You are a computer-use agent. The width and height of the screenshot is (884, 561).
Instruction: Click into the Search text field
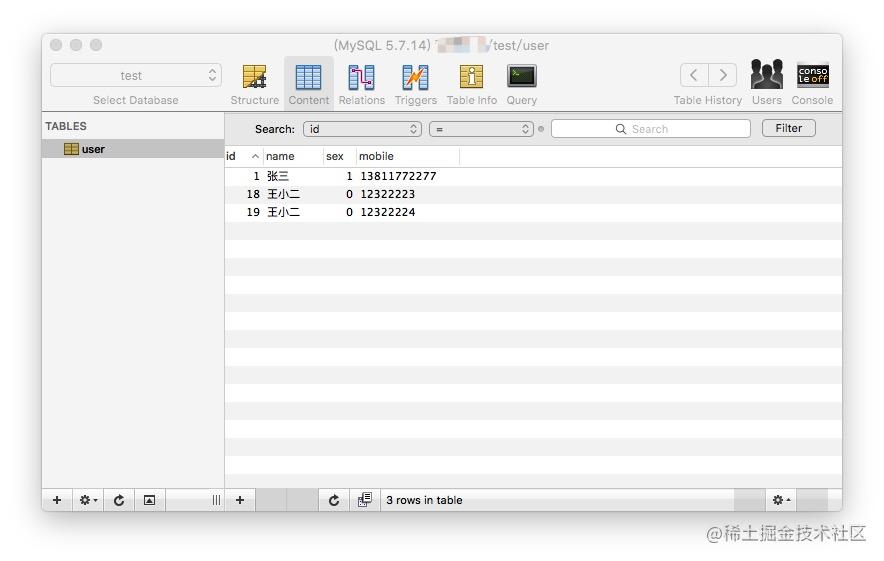tap(651, 129)
